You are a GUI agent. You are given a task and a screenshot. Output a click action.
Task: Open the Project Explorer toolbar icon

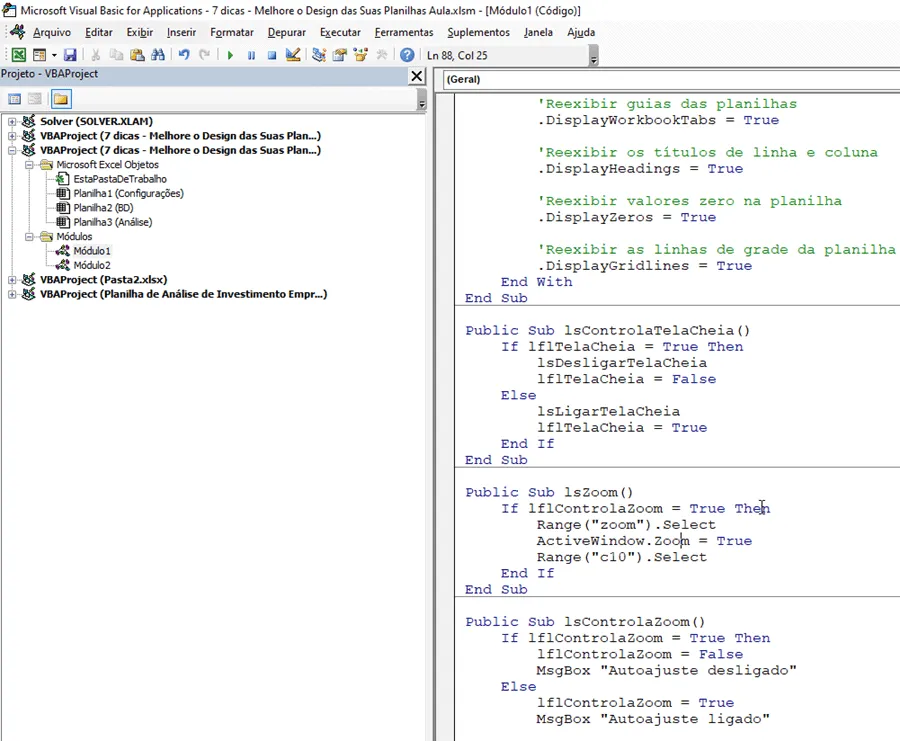click(319, 55)
